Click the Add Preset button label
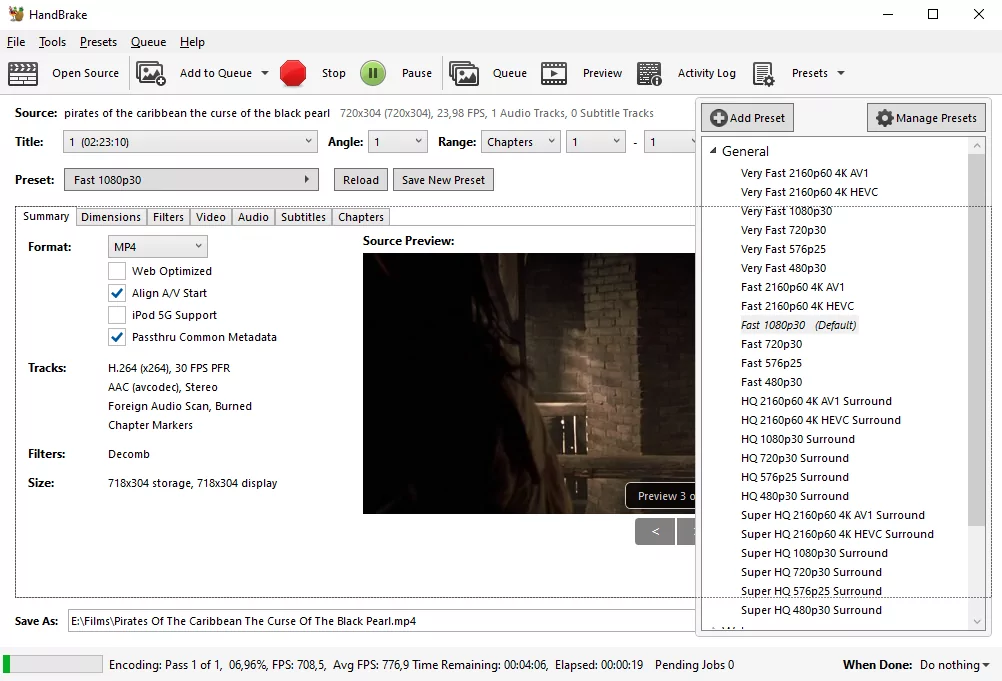 click(757, 118)
